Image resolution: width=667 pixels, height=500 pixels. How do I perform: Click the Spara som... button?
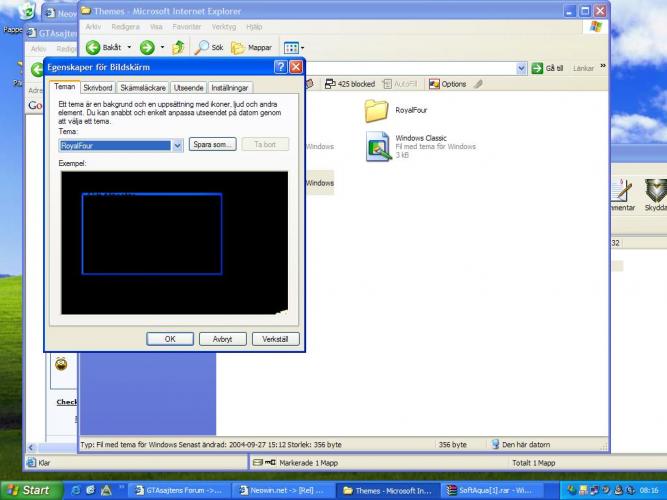[x=213, y=145]
